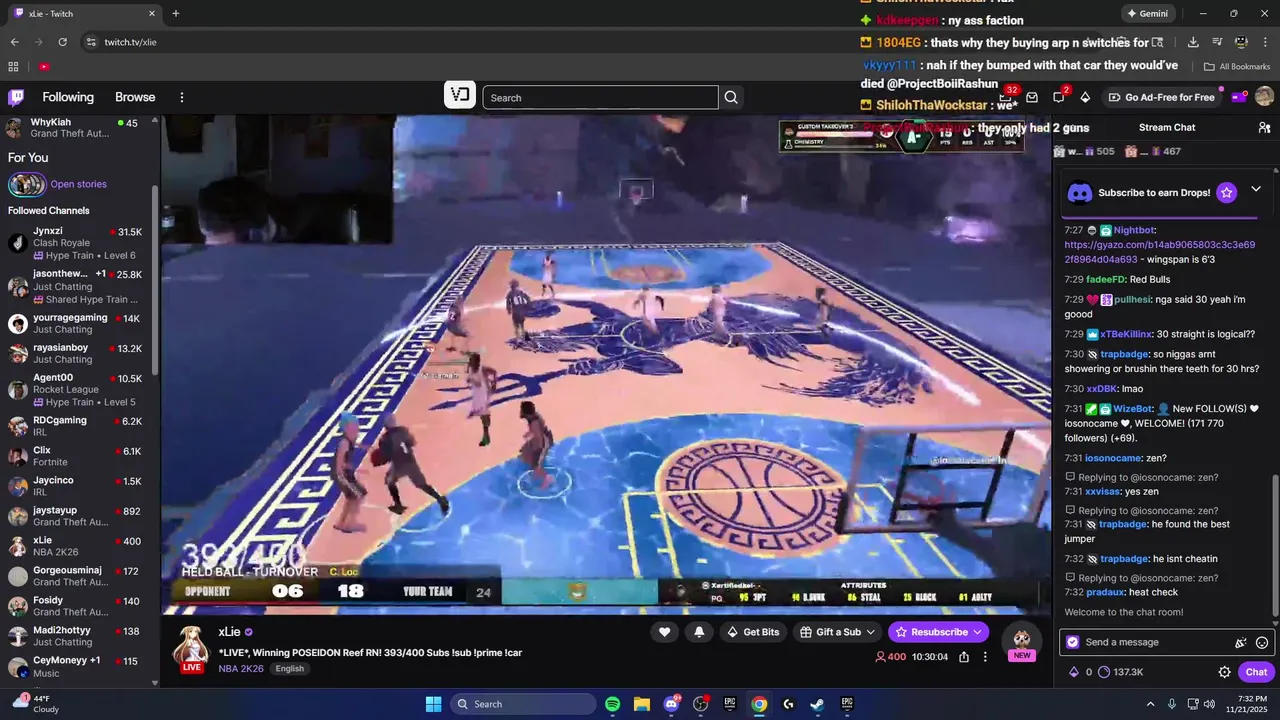Select the xLie - Twitch browser tab
1280x720 pixels.
pos(84,14)
